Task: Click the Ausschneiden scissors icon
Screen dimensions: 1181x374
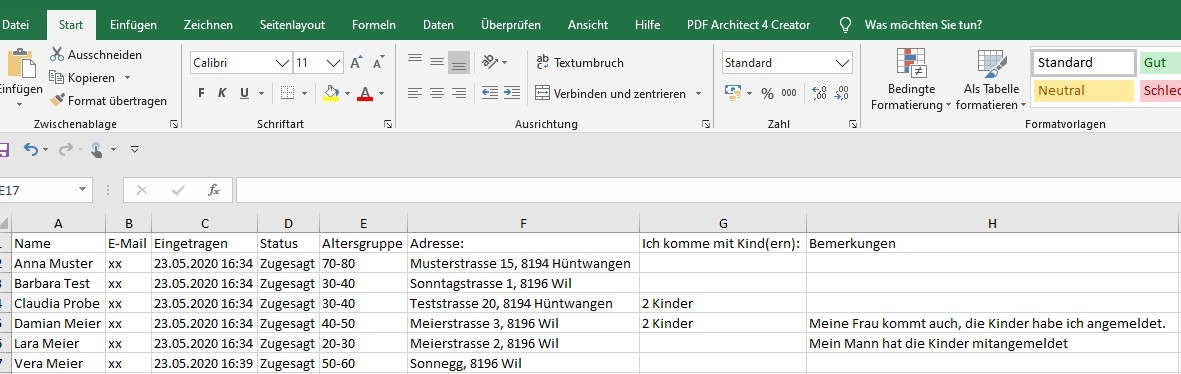Action: tap(57, 54)
